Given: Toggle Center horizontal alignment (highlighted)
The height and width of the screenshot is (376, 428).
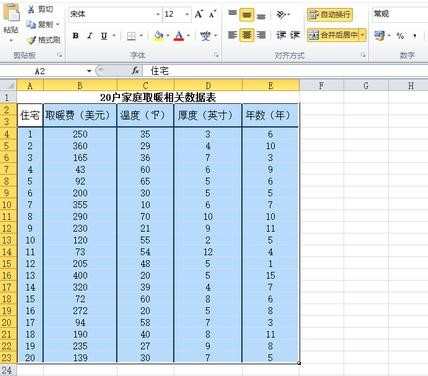Looking at the screenshot, I should 247,35.
